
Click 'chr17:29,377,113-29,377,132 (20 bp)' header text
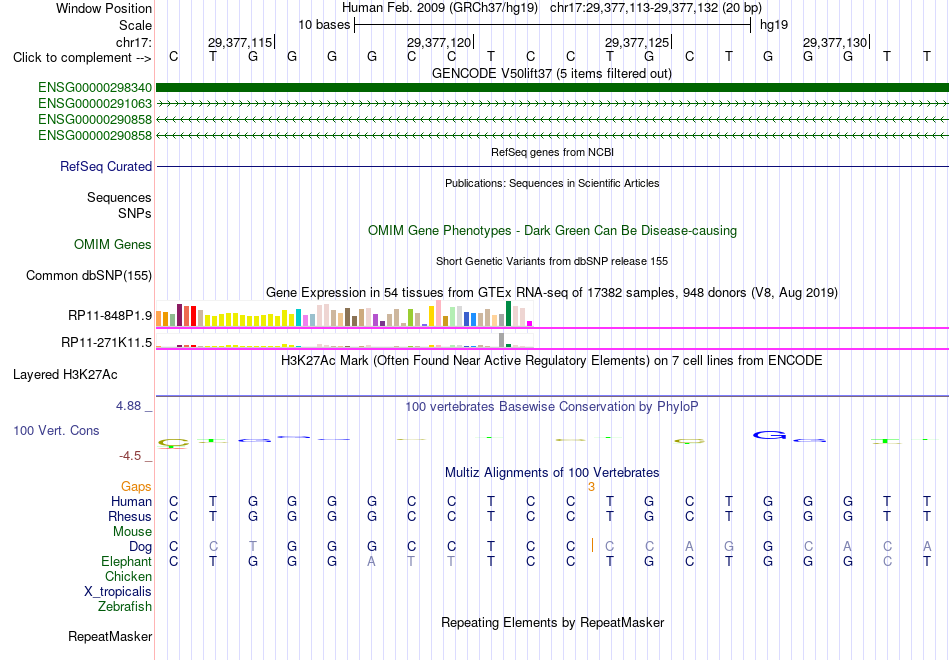coord(656,8)
